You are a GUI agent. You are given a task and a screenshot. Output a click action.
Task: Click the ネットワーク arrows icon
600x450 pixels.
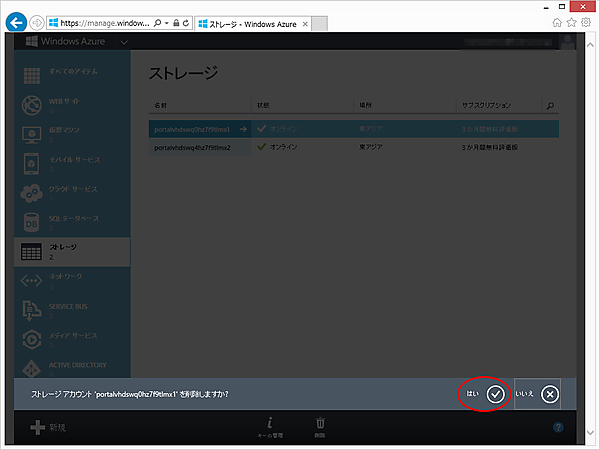click(x=31, y=281)
